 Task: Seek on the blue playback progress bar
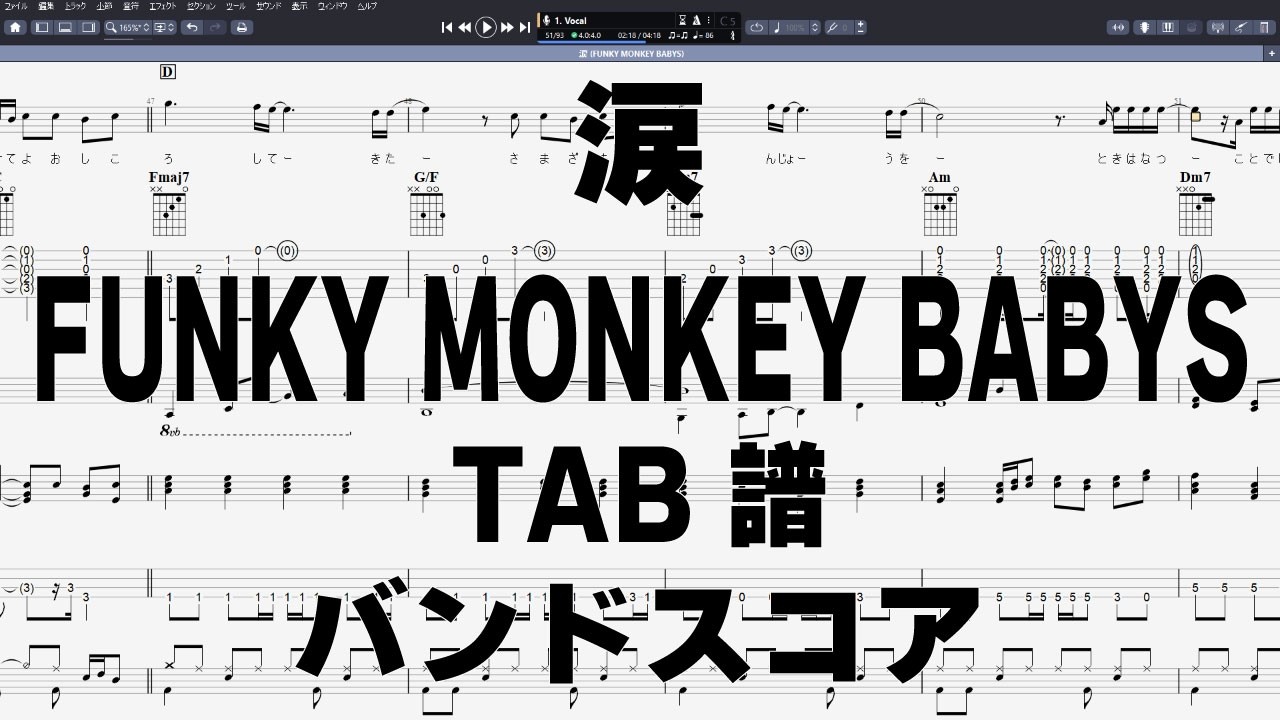coord(592,42)
